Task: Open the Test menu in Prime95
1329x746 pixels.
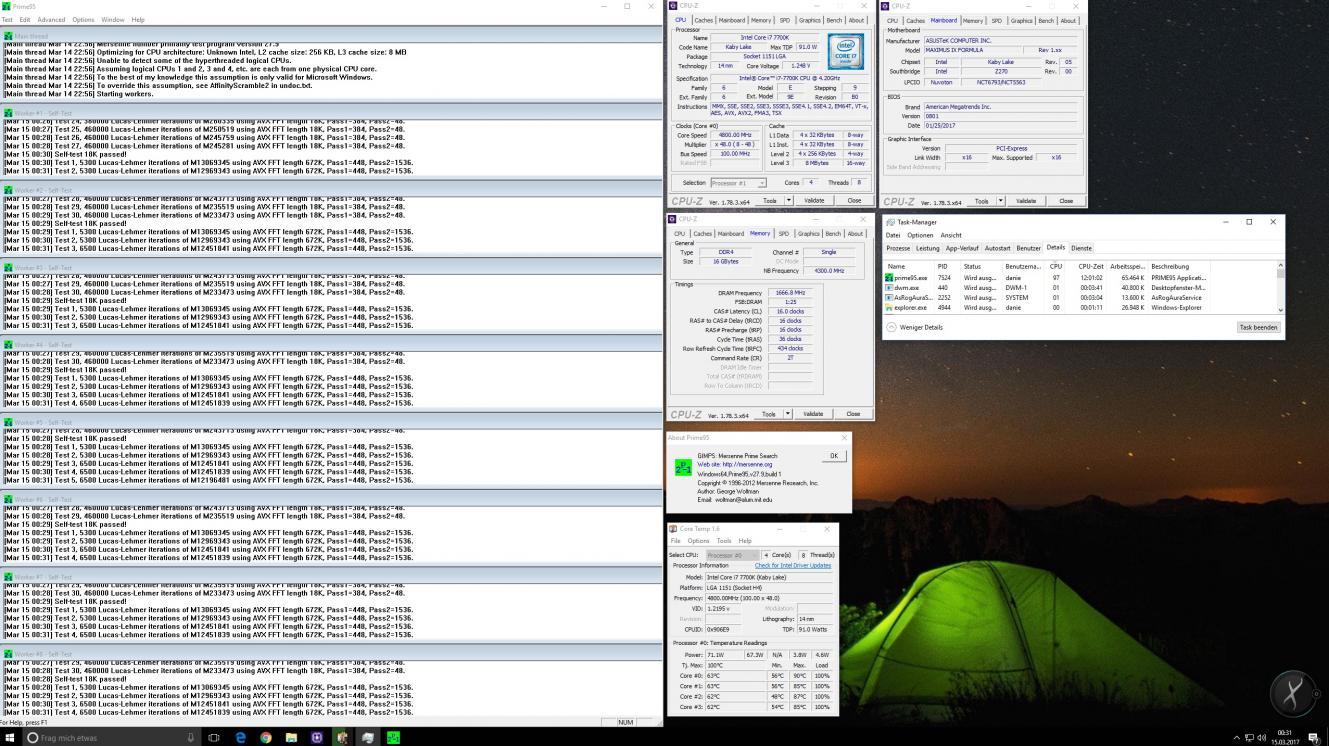Action: (9, 20)
